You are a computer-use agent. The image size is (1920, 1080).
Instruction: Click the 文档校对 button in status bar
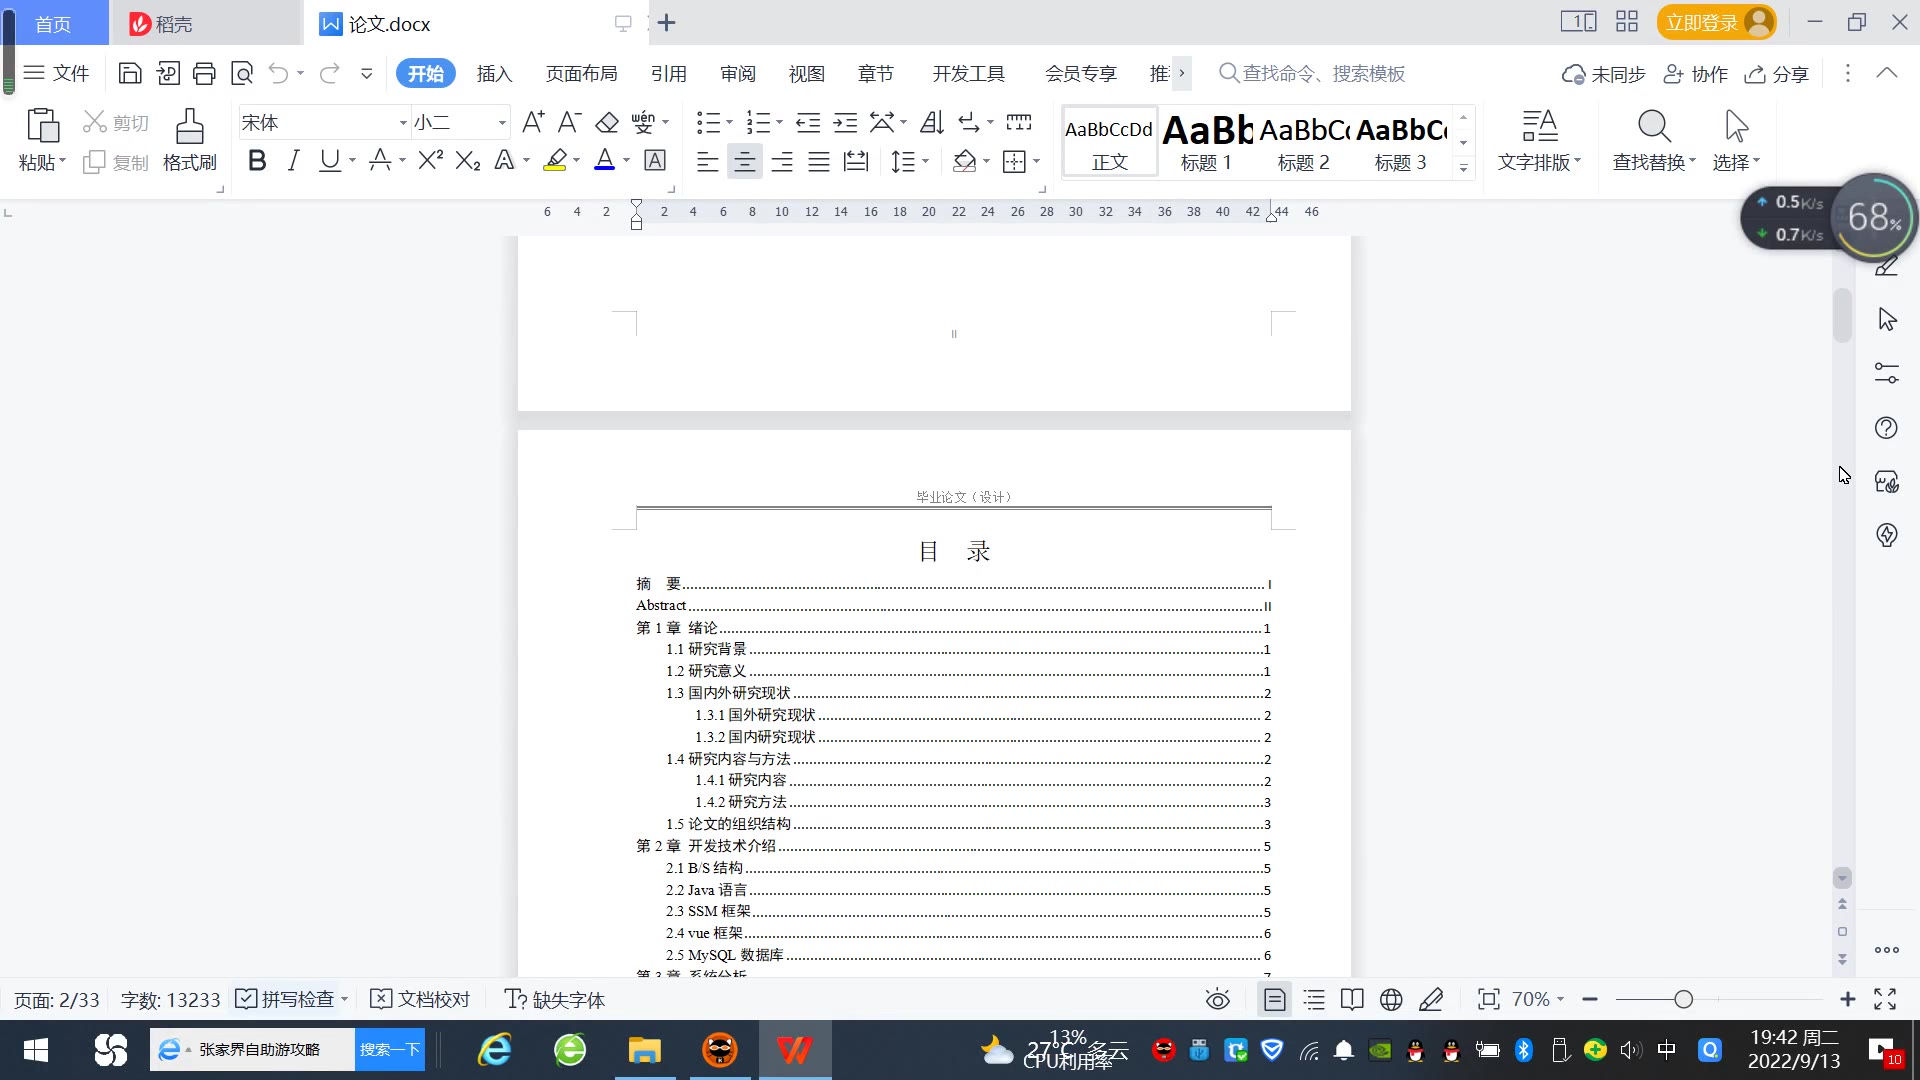click(421, 999)
